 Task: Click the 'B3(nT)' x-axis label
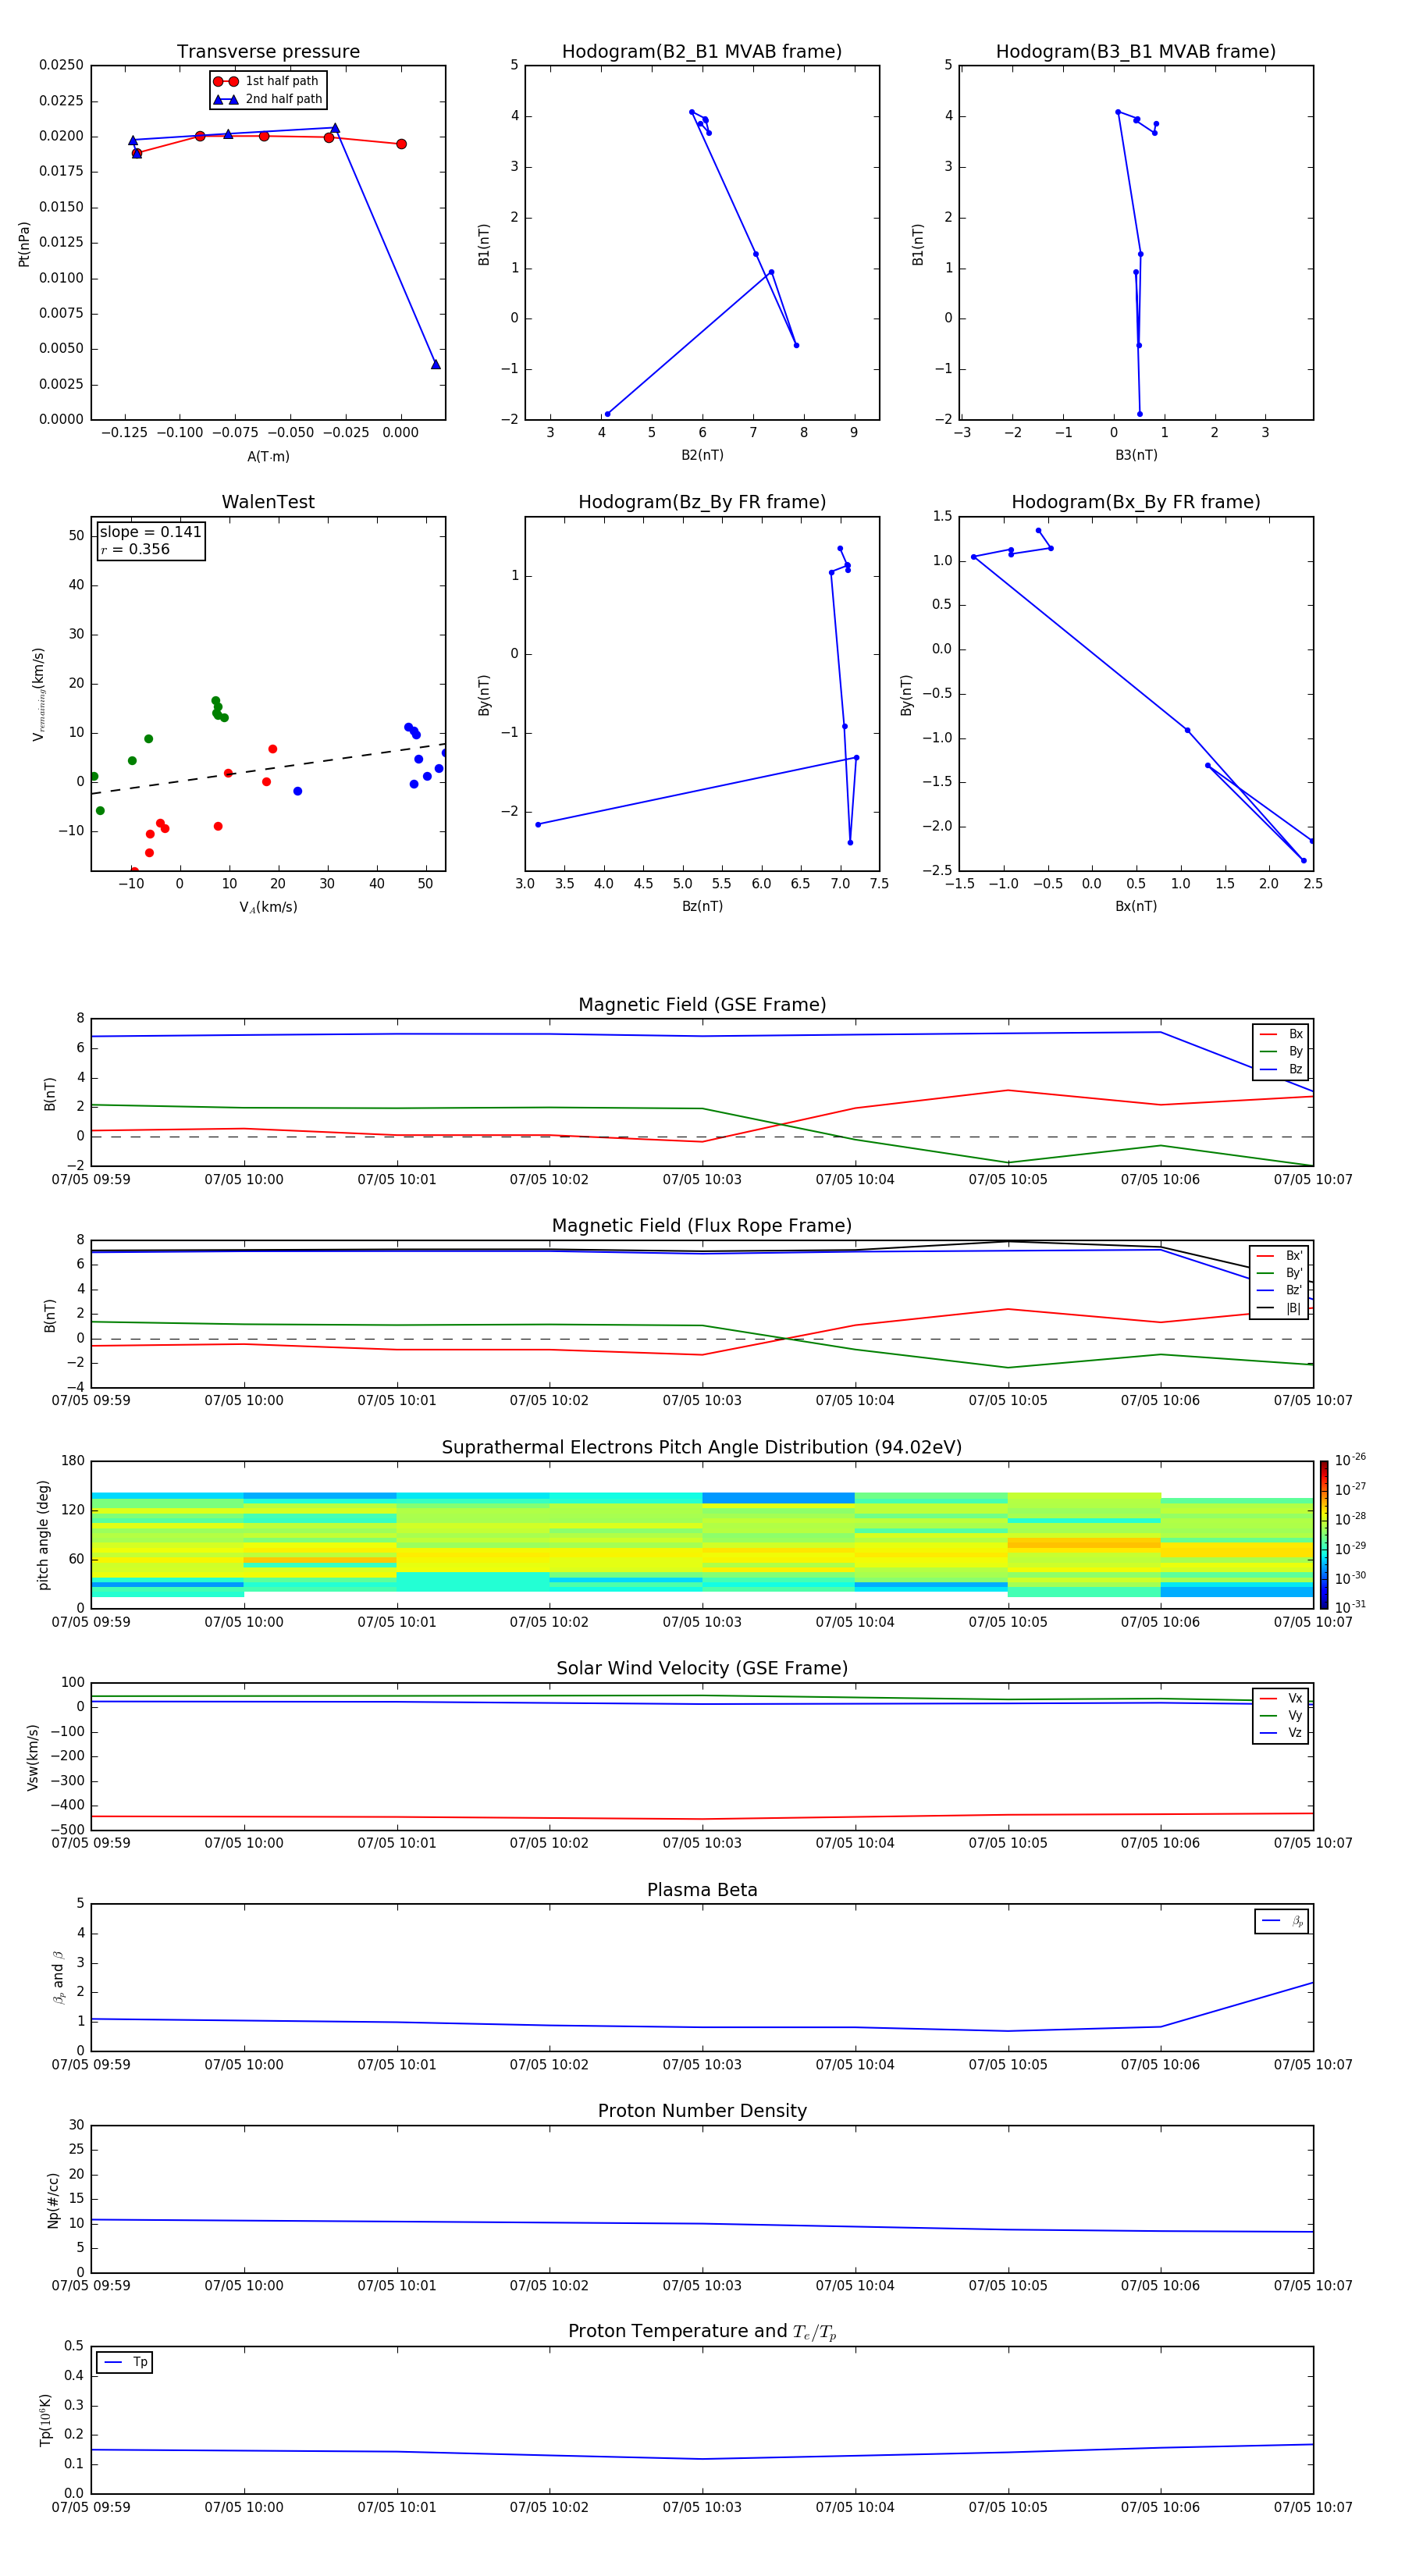pos(1136,455)
